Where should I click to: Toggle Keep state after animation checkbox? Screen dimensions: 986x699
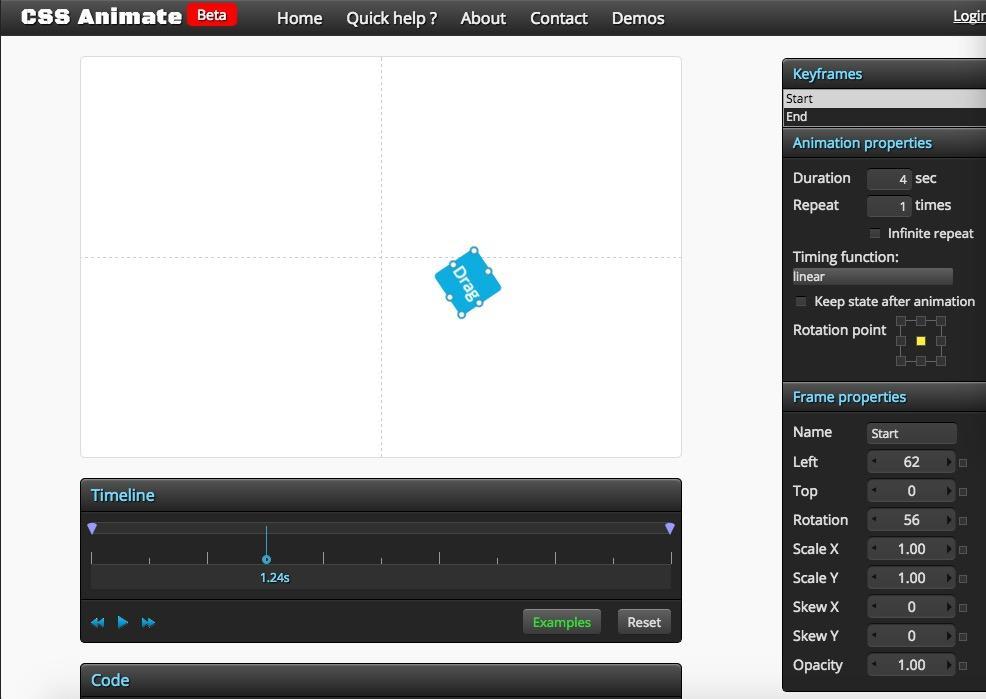click(801, 302)
